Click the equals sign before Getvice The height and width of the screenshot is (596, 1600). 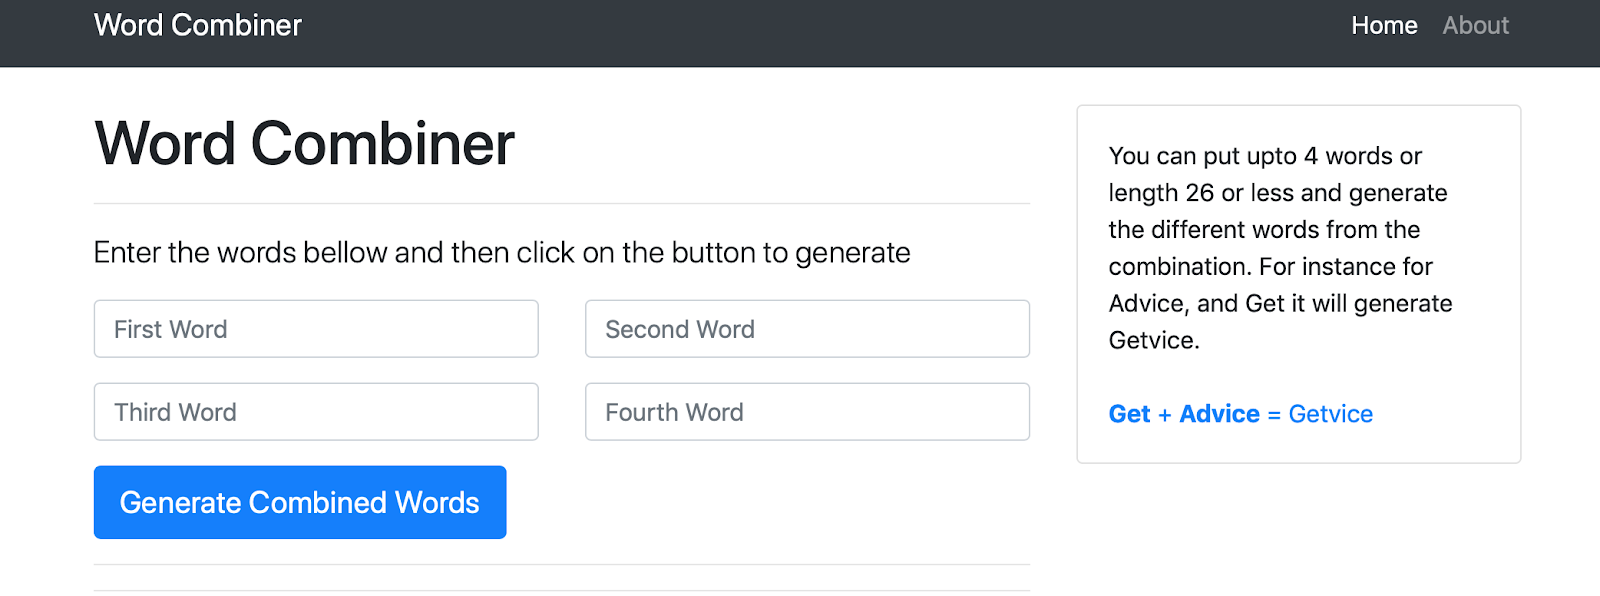click(x=1274, y=415)
